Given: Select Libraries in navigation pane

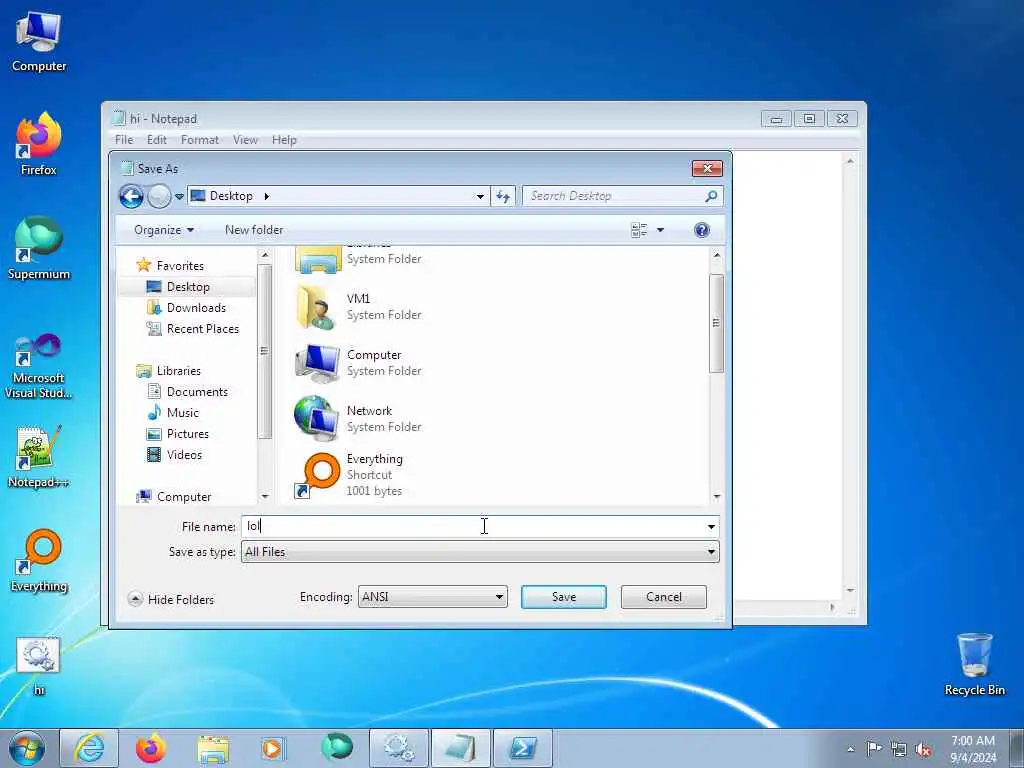Looking at the screenshot, I should [x=168, y=370].
